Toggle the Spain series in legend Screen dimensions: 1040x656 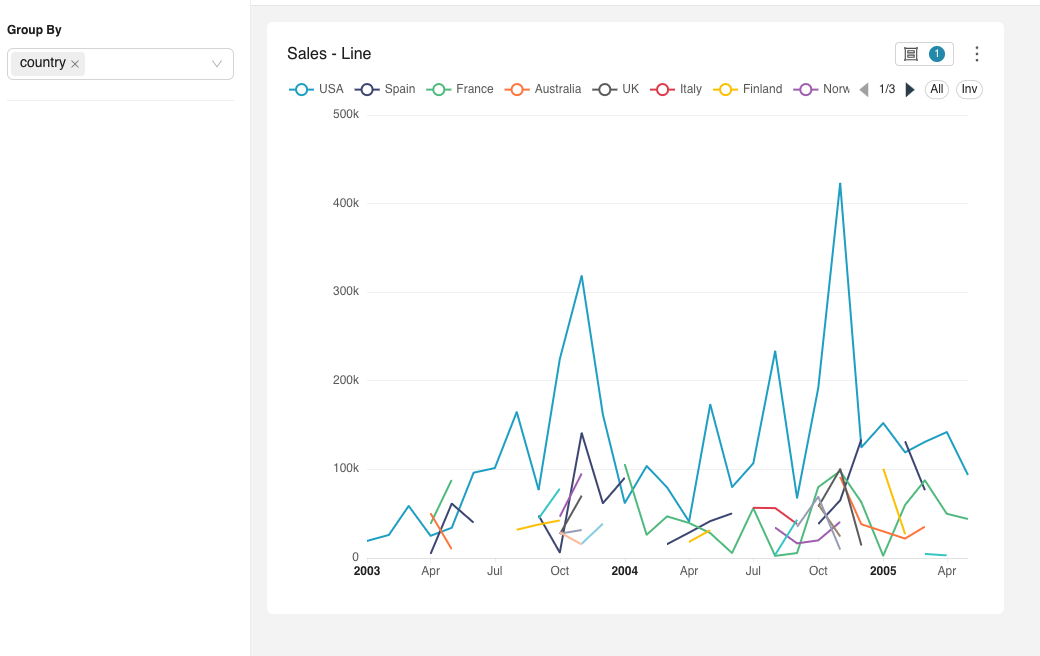[386, 89]
